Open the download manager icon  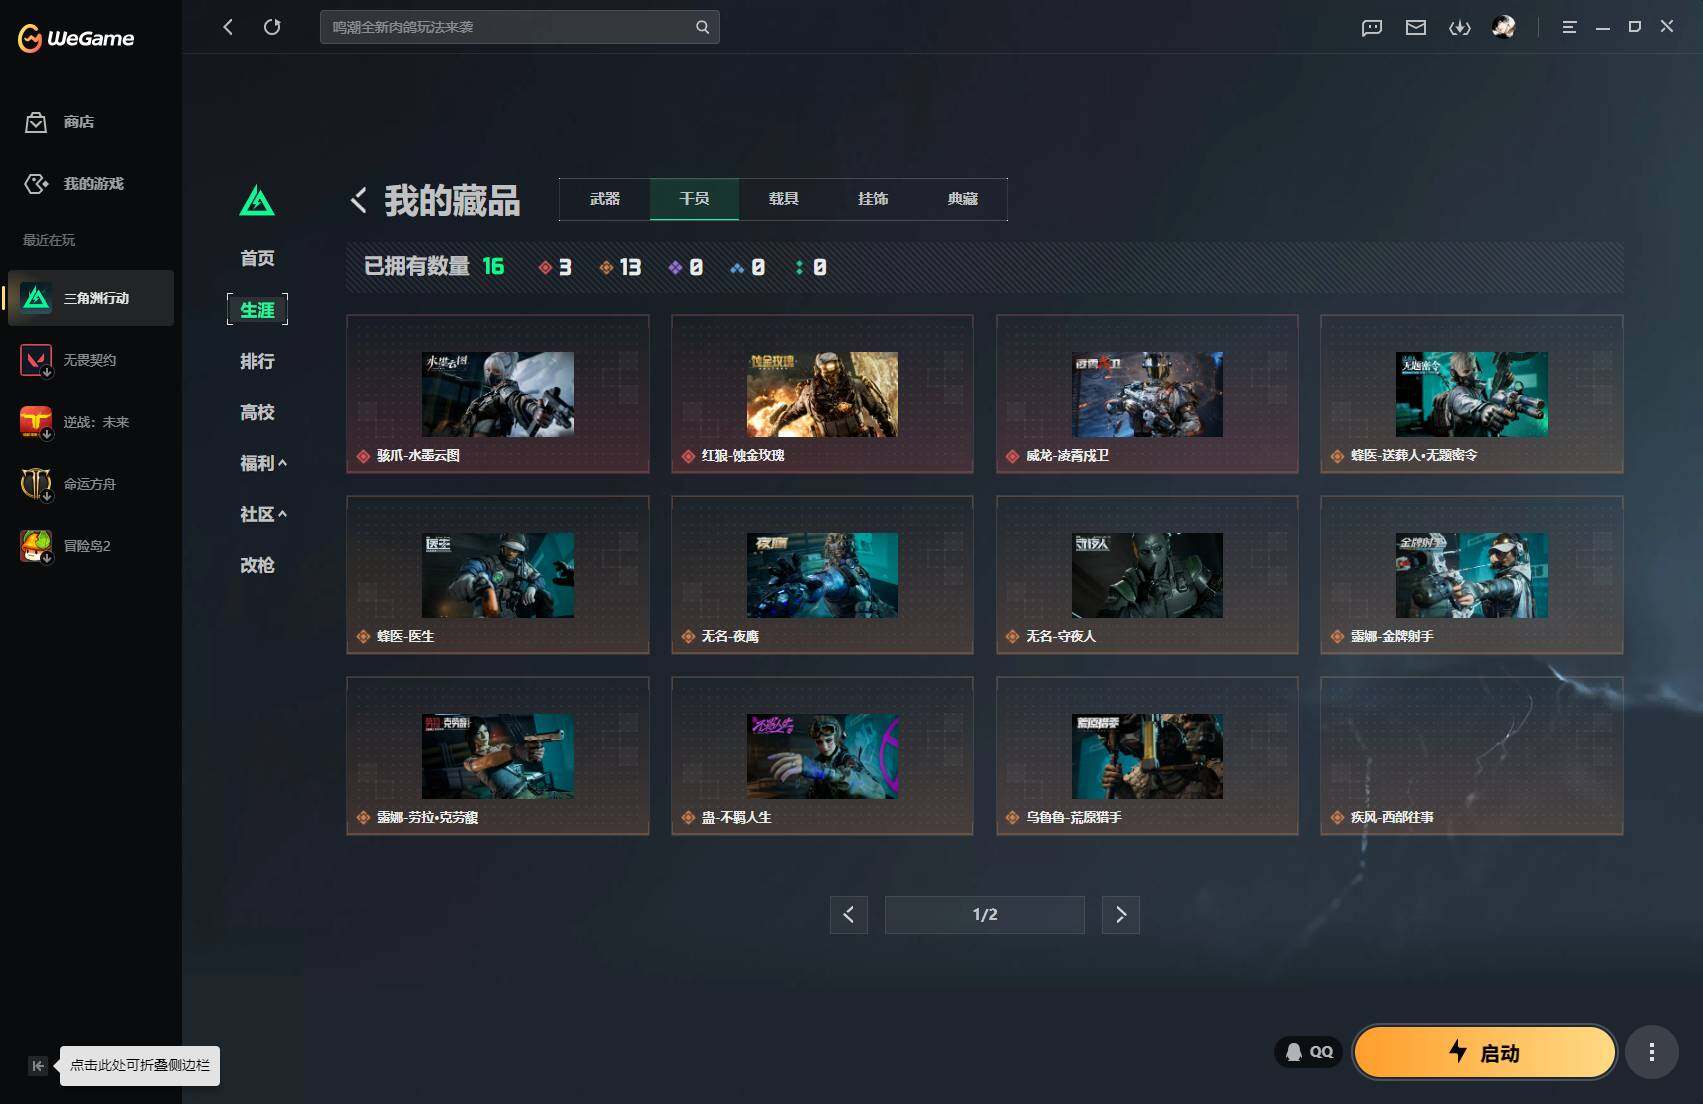pos(1460,28)
